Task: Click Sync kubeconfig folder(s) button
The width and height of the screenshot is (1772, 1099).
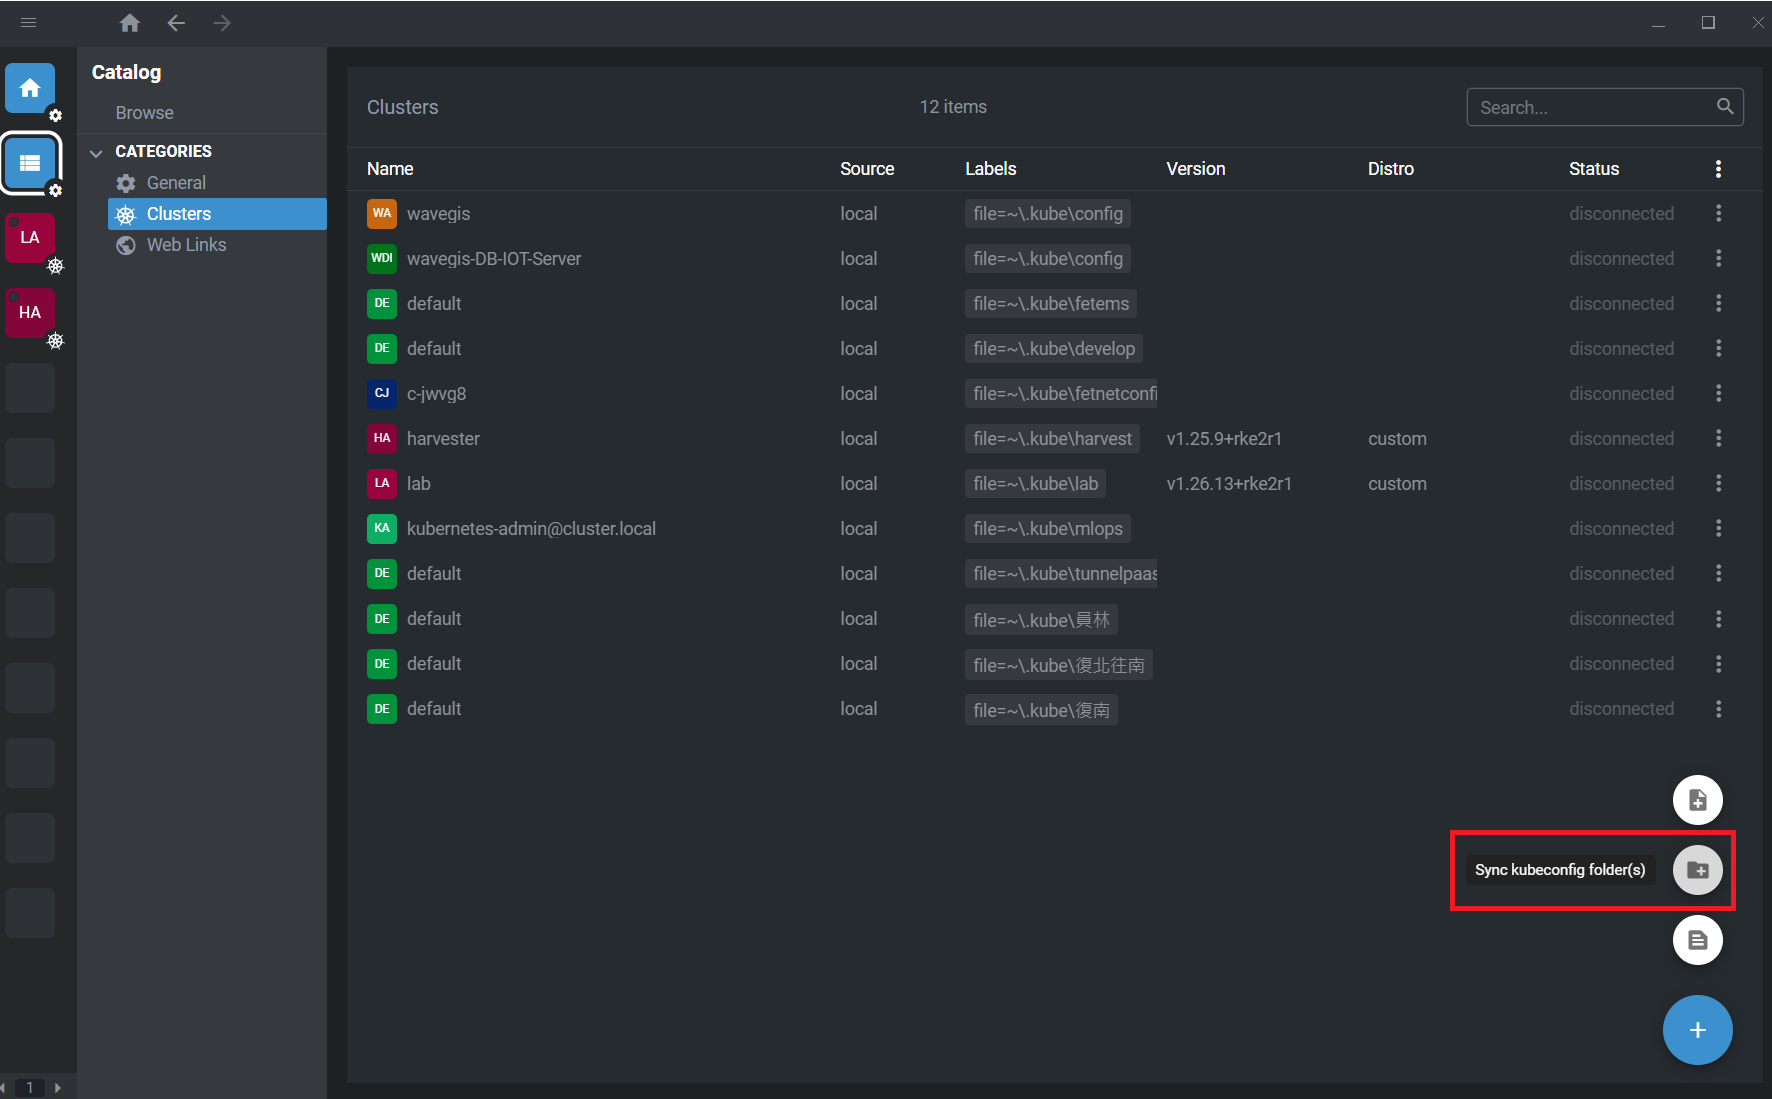Action: pyautogui.click(x=1697, y=870)
